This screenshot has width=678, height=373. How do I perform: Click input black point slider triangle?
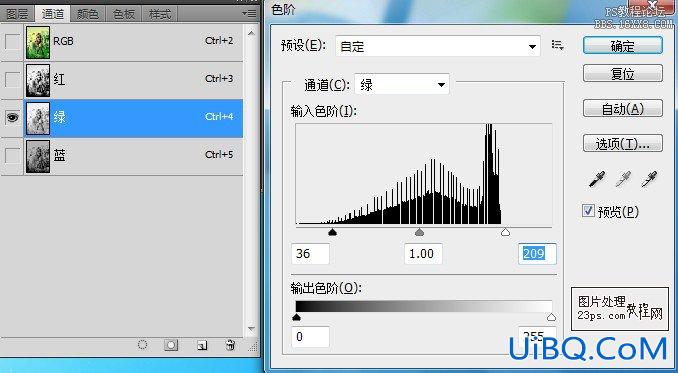[332, 233]
